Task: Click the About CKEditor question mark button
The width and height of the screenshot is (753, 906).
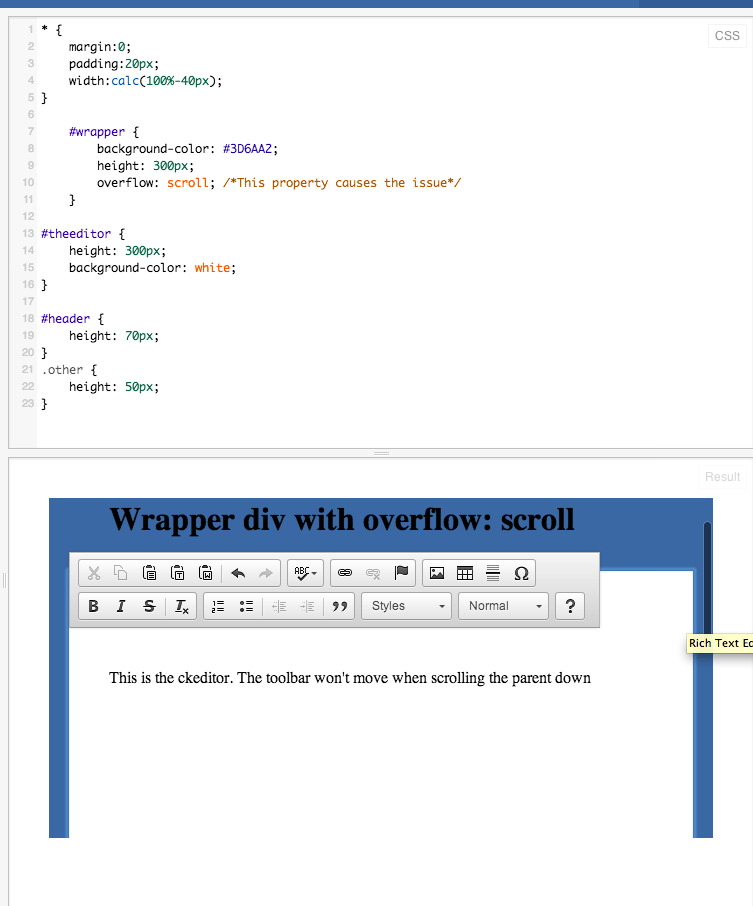Action: pos(570,606)
